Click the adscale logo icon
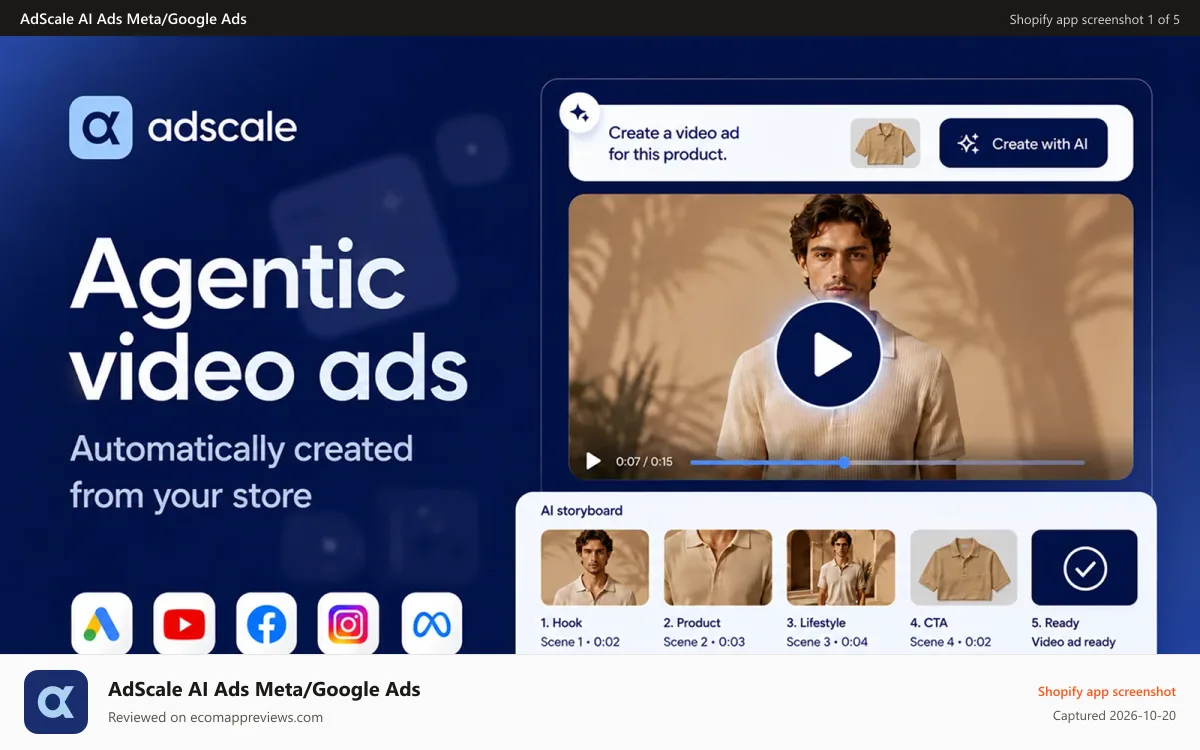1200x750 pixels. click(x=101, y=127)
